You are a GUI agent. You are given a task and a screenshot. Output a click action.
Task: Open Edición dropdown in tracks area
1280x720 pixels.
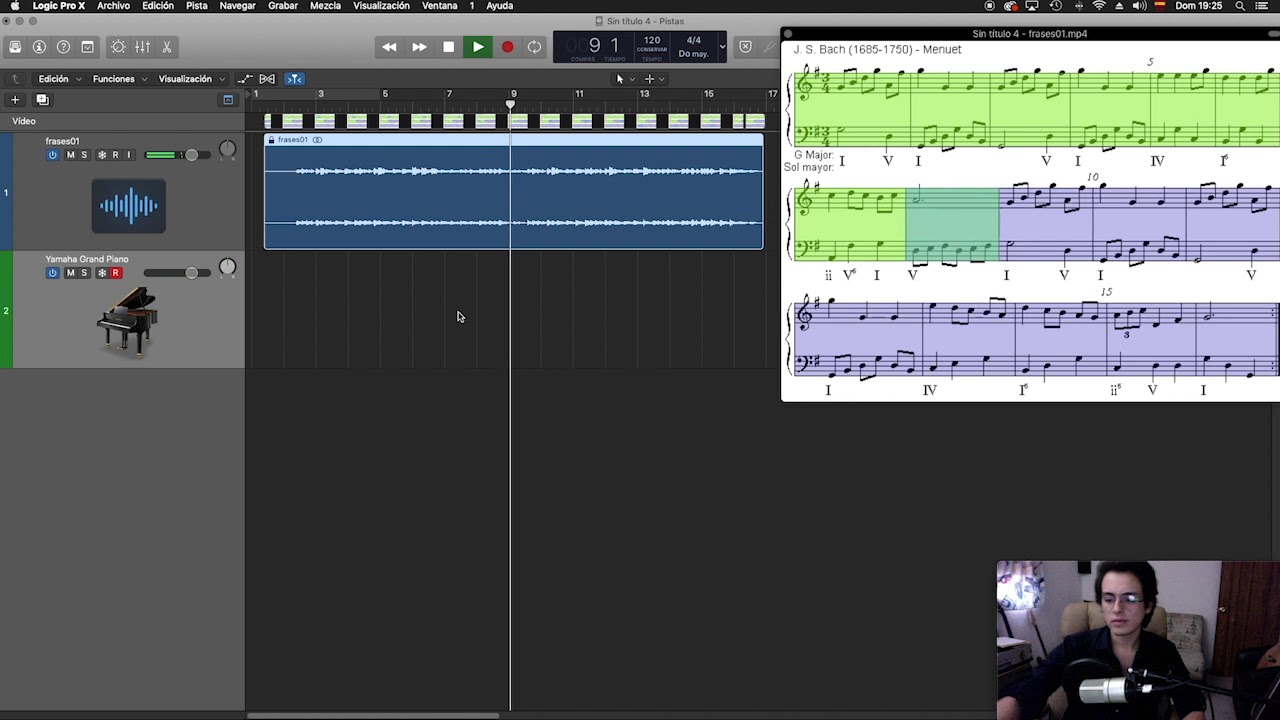[x=58, y=79]
